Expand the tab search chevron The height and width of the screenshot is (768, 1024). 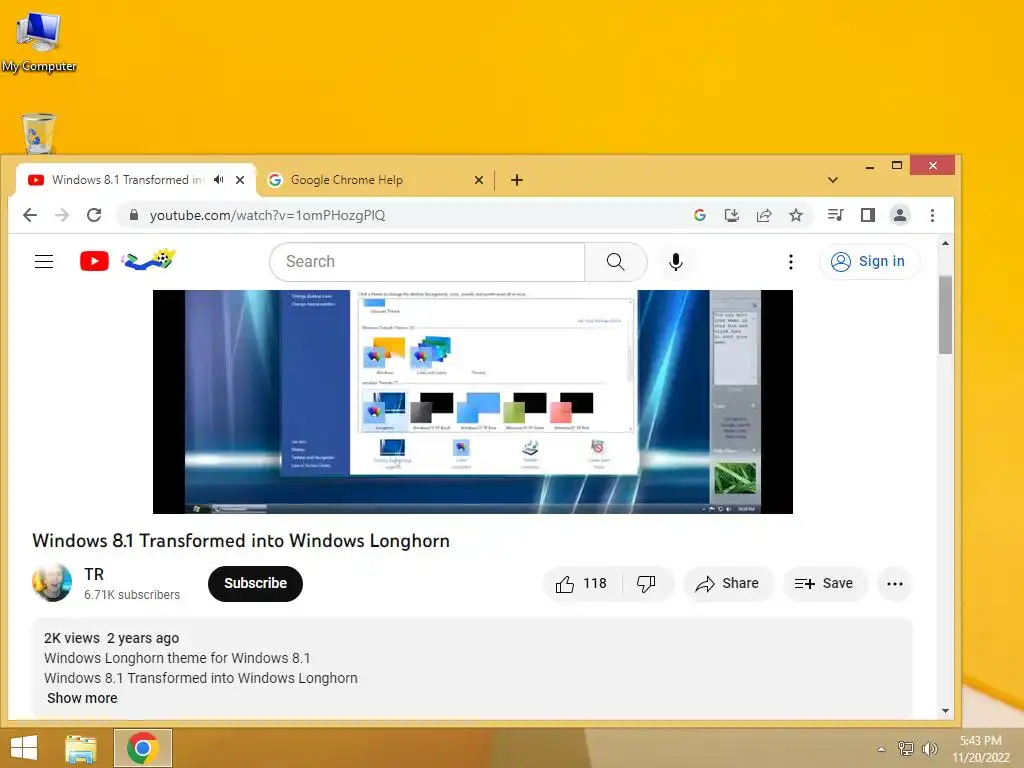click(x=833, y=180)
